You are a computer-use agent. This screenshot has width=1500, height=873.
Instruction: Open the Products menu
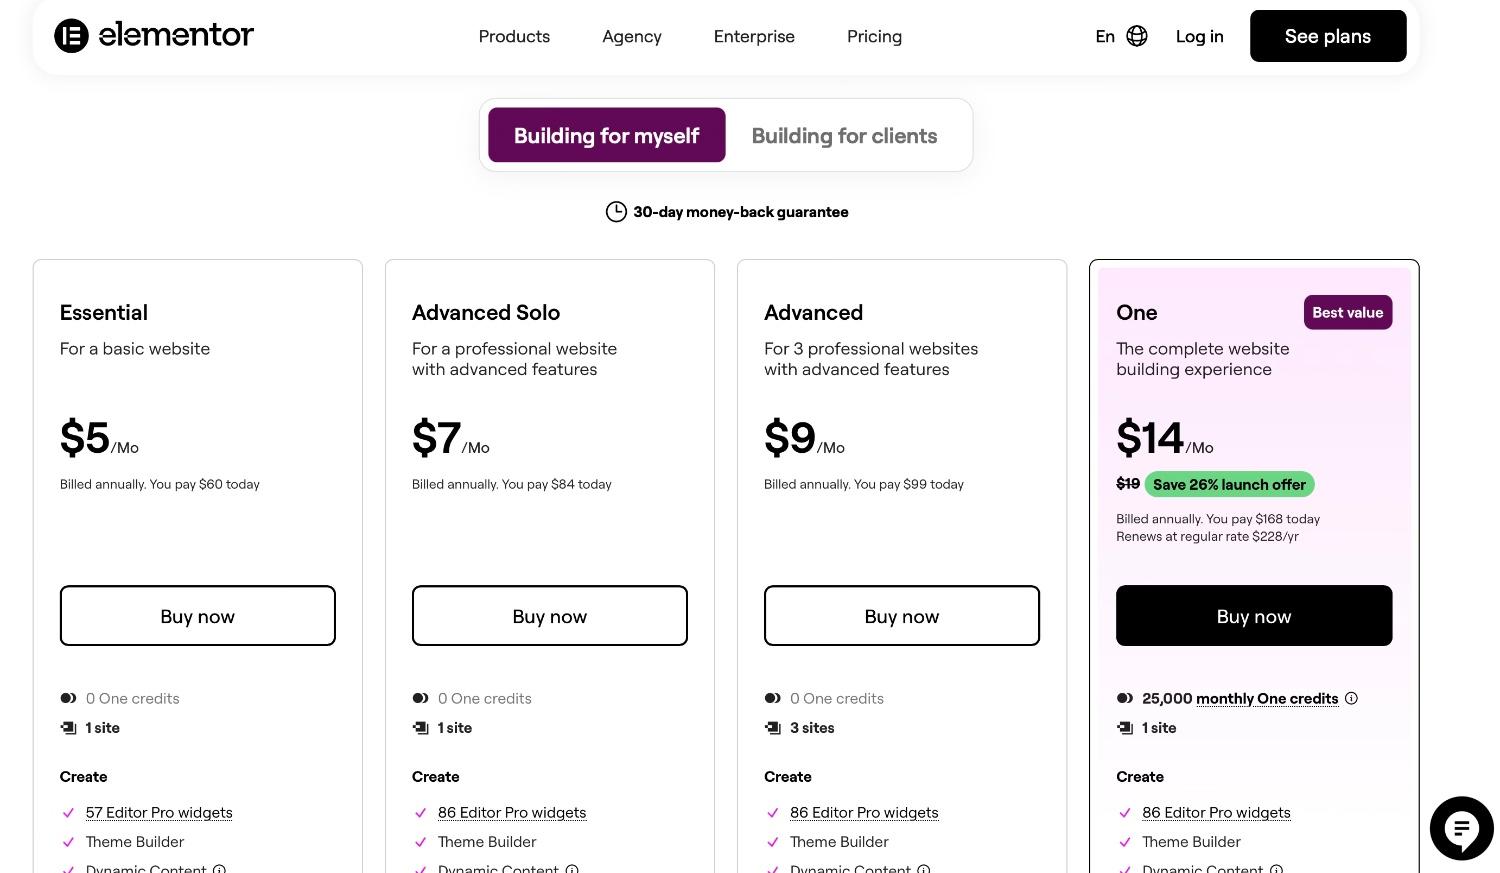click(x=514, y=36)
